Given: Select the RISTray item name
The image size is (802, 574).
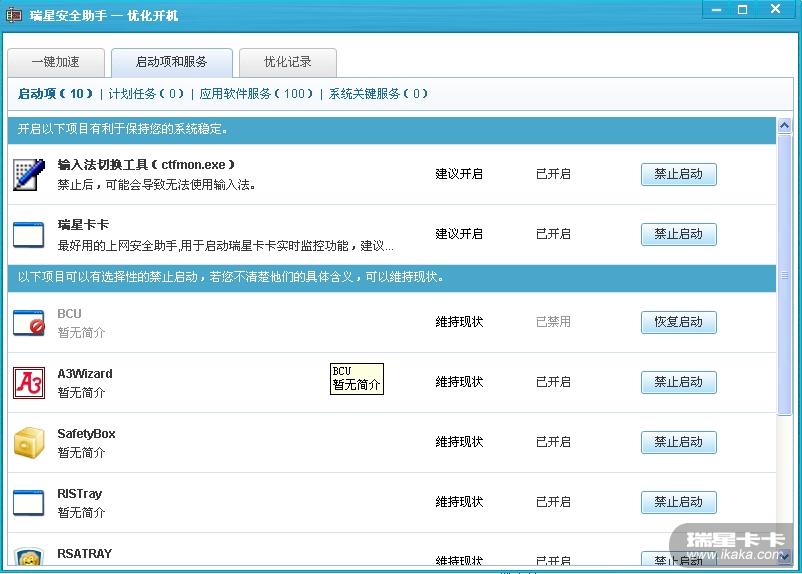Looking at the screenshot, I should [x=80, y=494].
